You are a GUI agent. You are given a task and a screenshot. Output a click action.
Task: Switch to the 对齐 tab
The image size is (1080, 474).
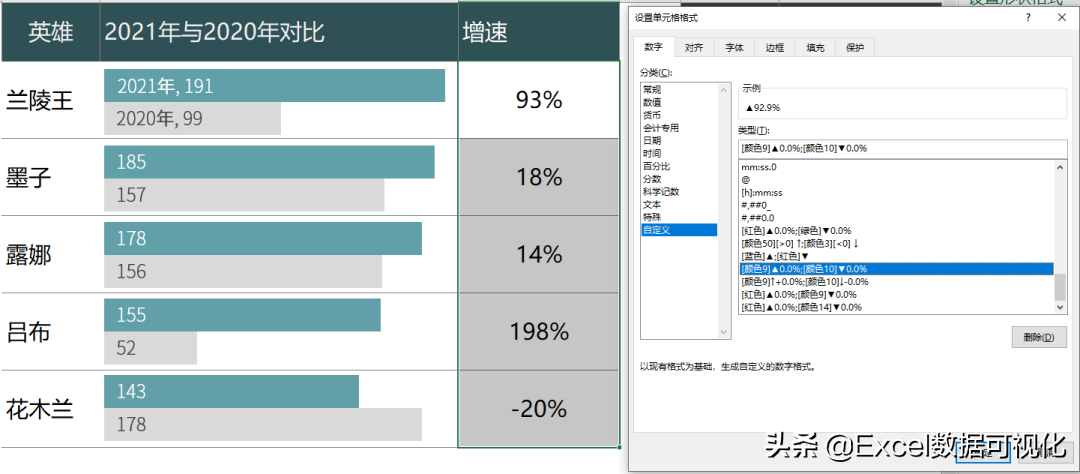pos(694,48)
